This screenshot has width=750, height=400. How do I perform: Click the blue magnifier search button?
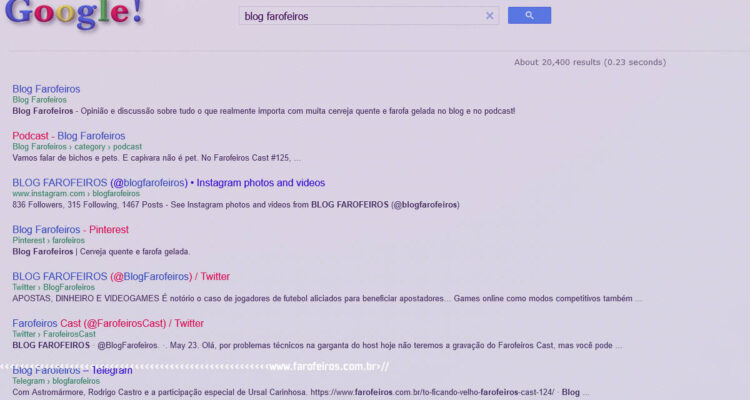point(529,15)
